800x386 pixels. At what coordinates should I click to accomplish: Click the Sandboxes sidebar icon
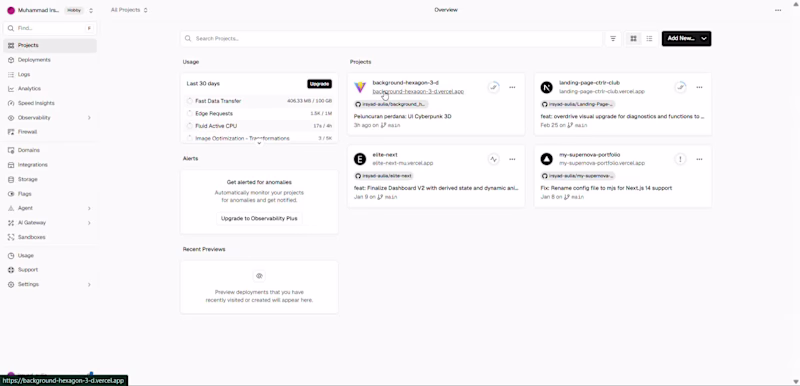11,237
